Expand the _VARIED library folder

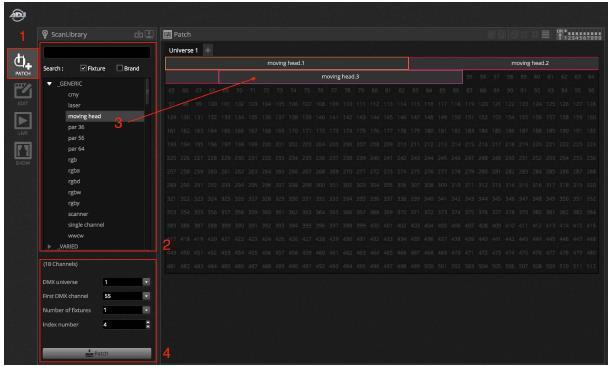click(49, 246)
